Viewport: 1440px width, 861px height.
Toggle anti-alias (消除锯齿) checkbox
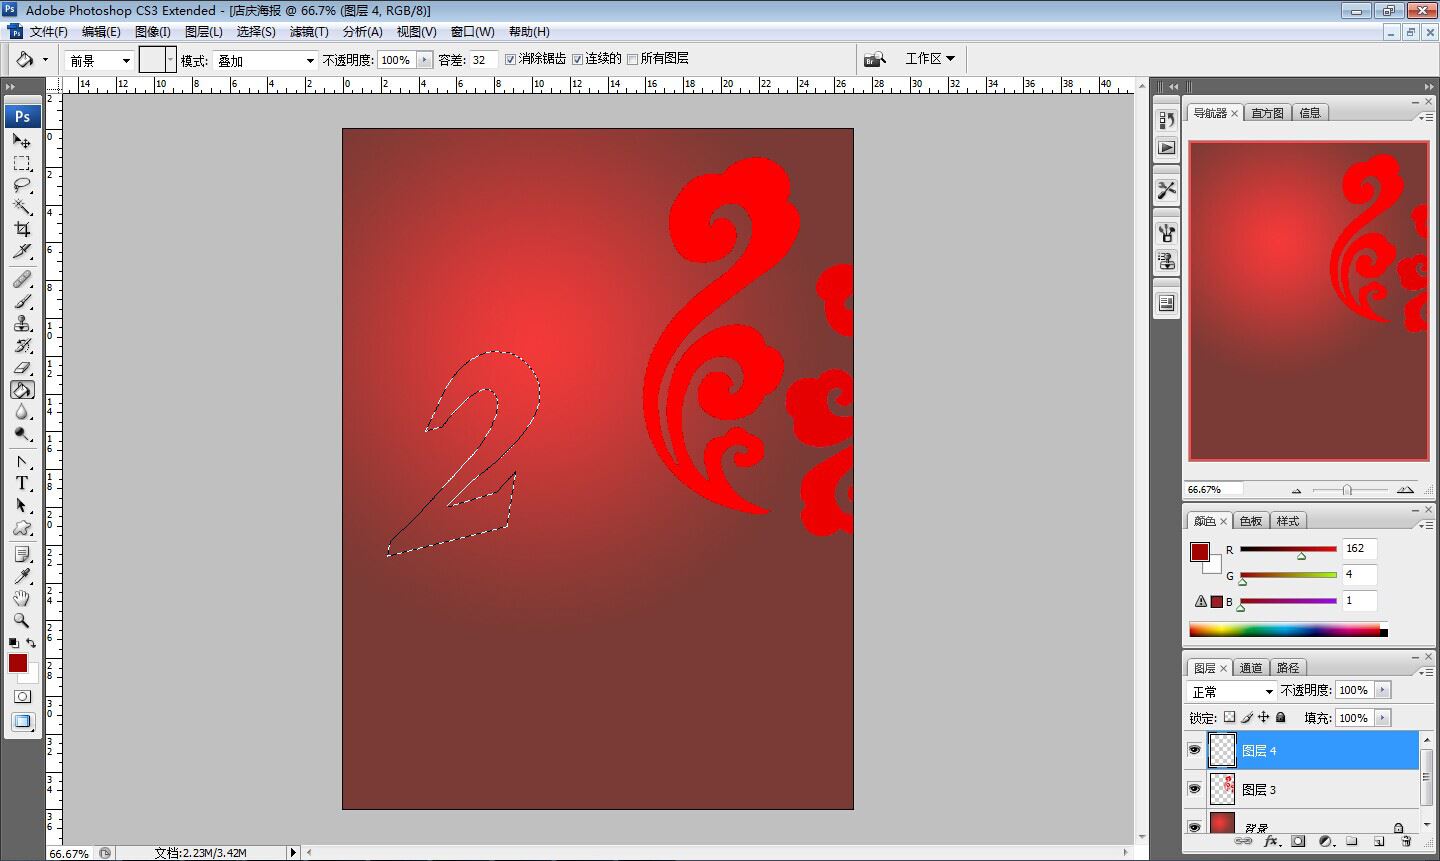tap(510, 59)
